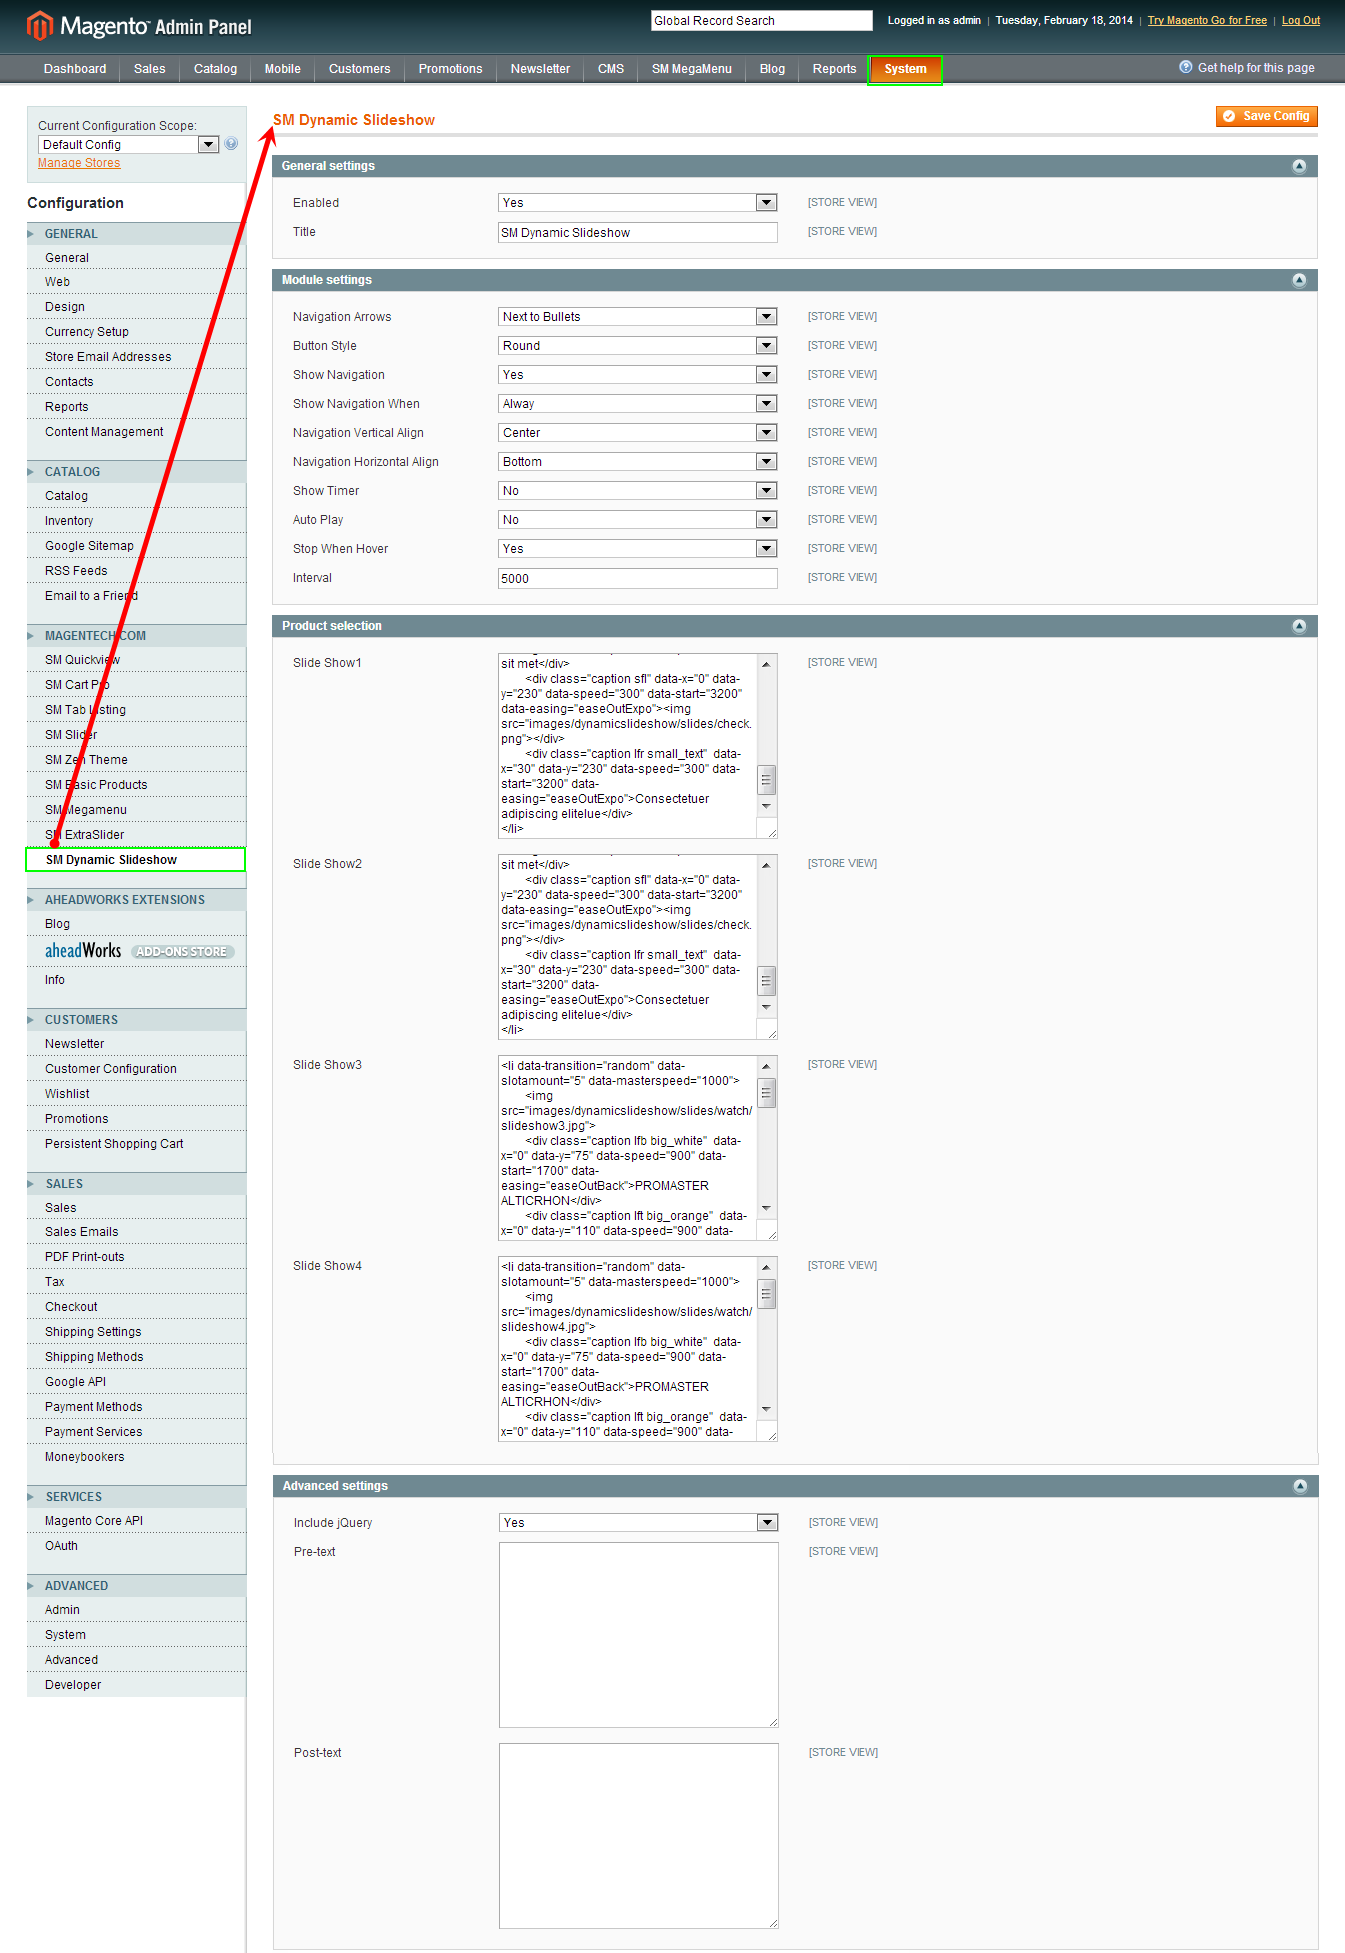Open Currency Setup configuration
This screenshot has height=1953, width=1345.
(x=87, y=332)
